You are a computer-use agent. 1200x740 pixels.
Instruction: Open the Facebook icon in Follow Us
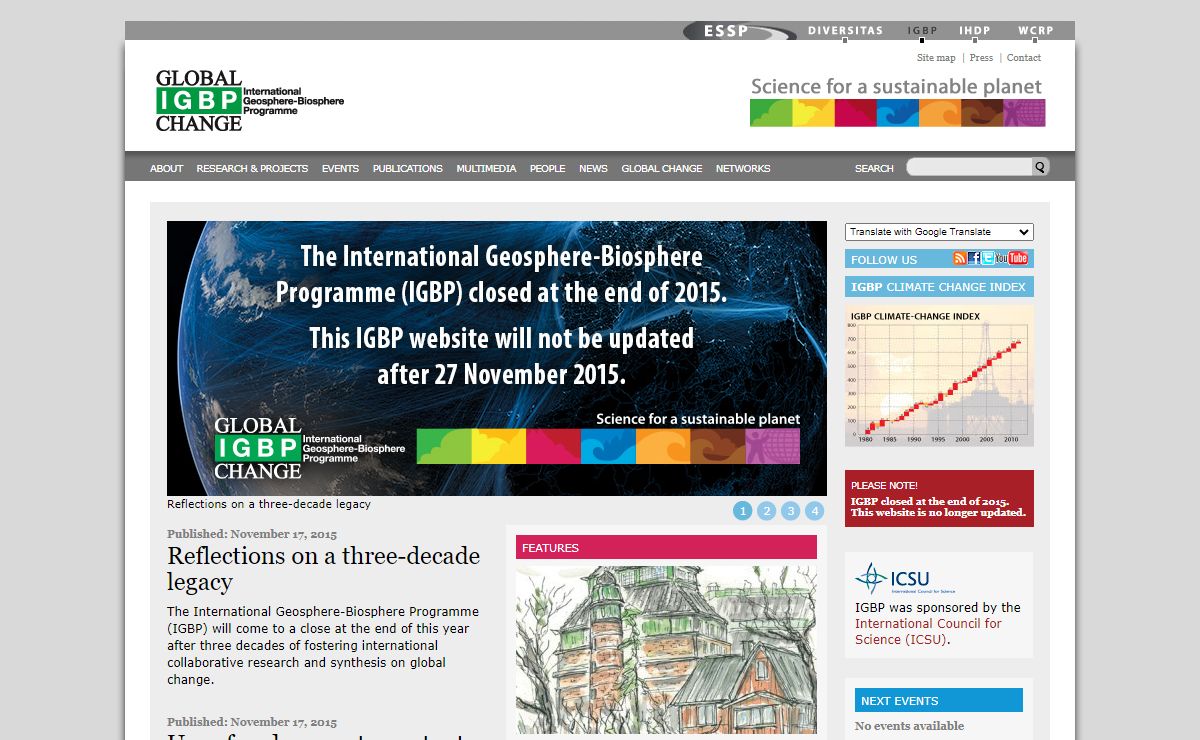(974, 258)
